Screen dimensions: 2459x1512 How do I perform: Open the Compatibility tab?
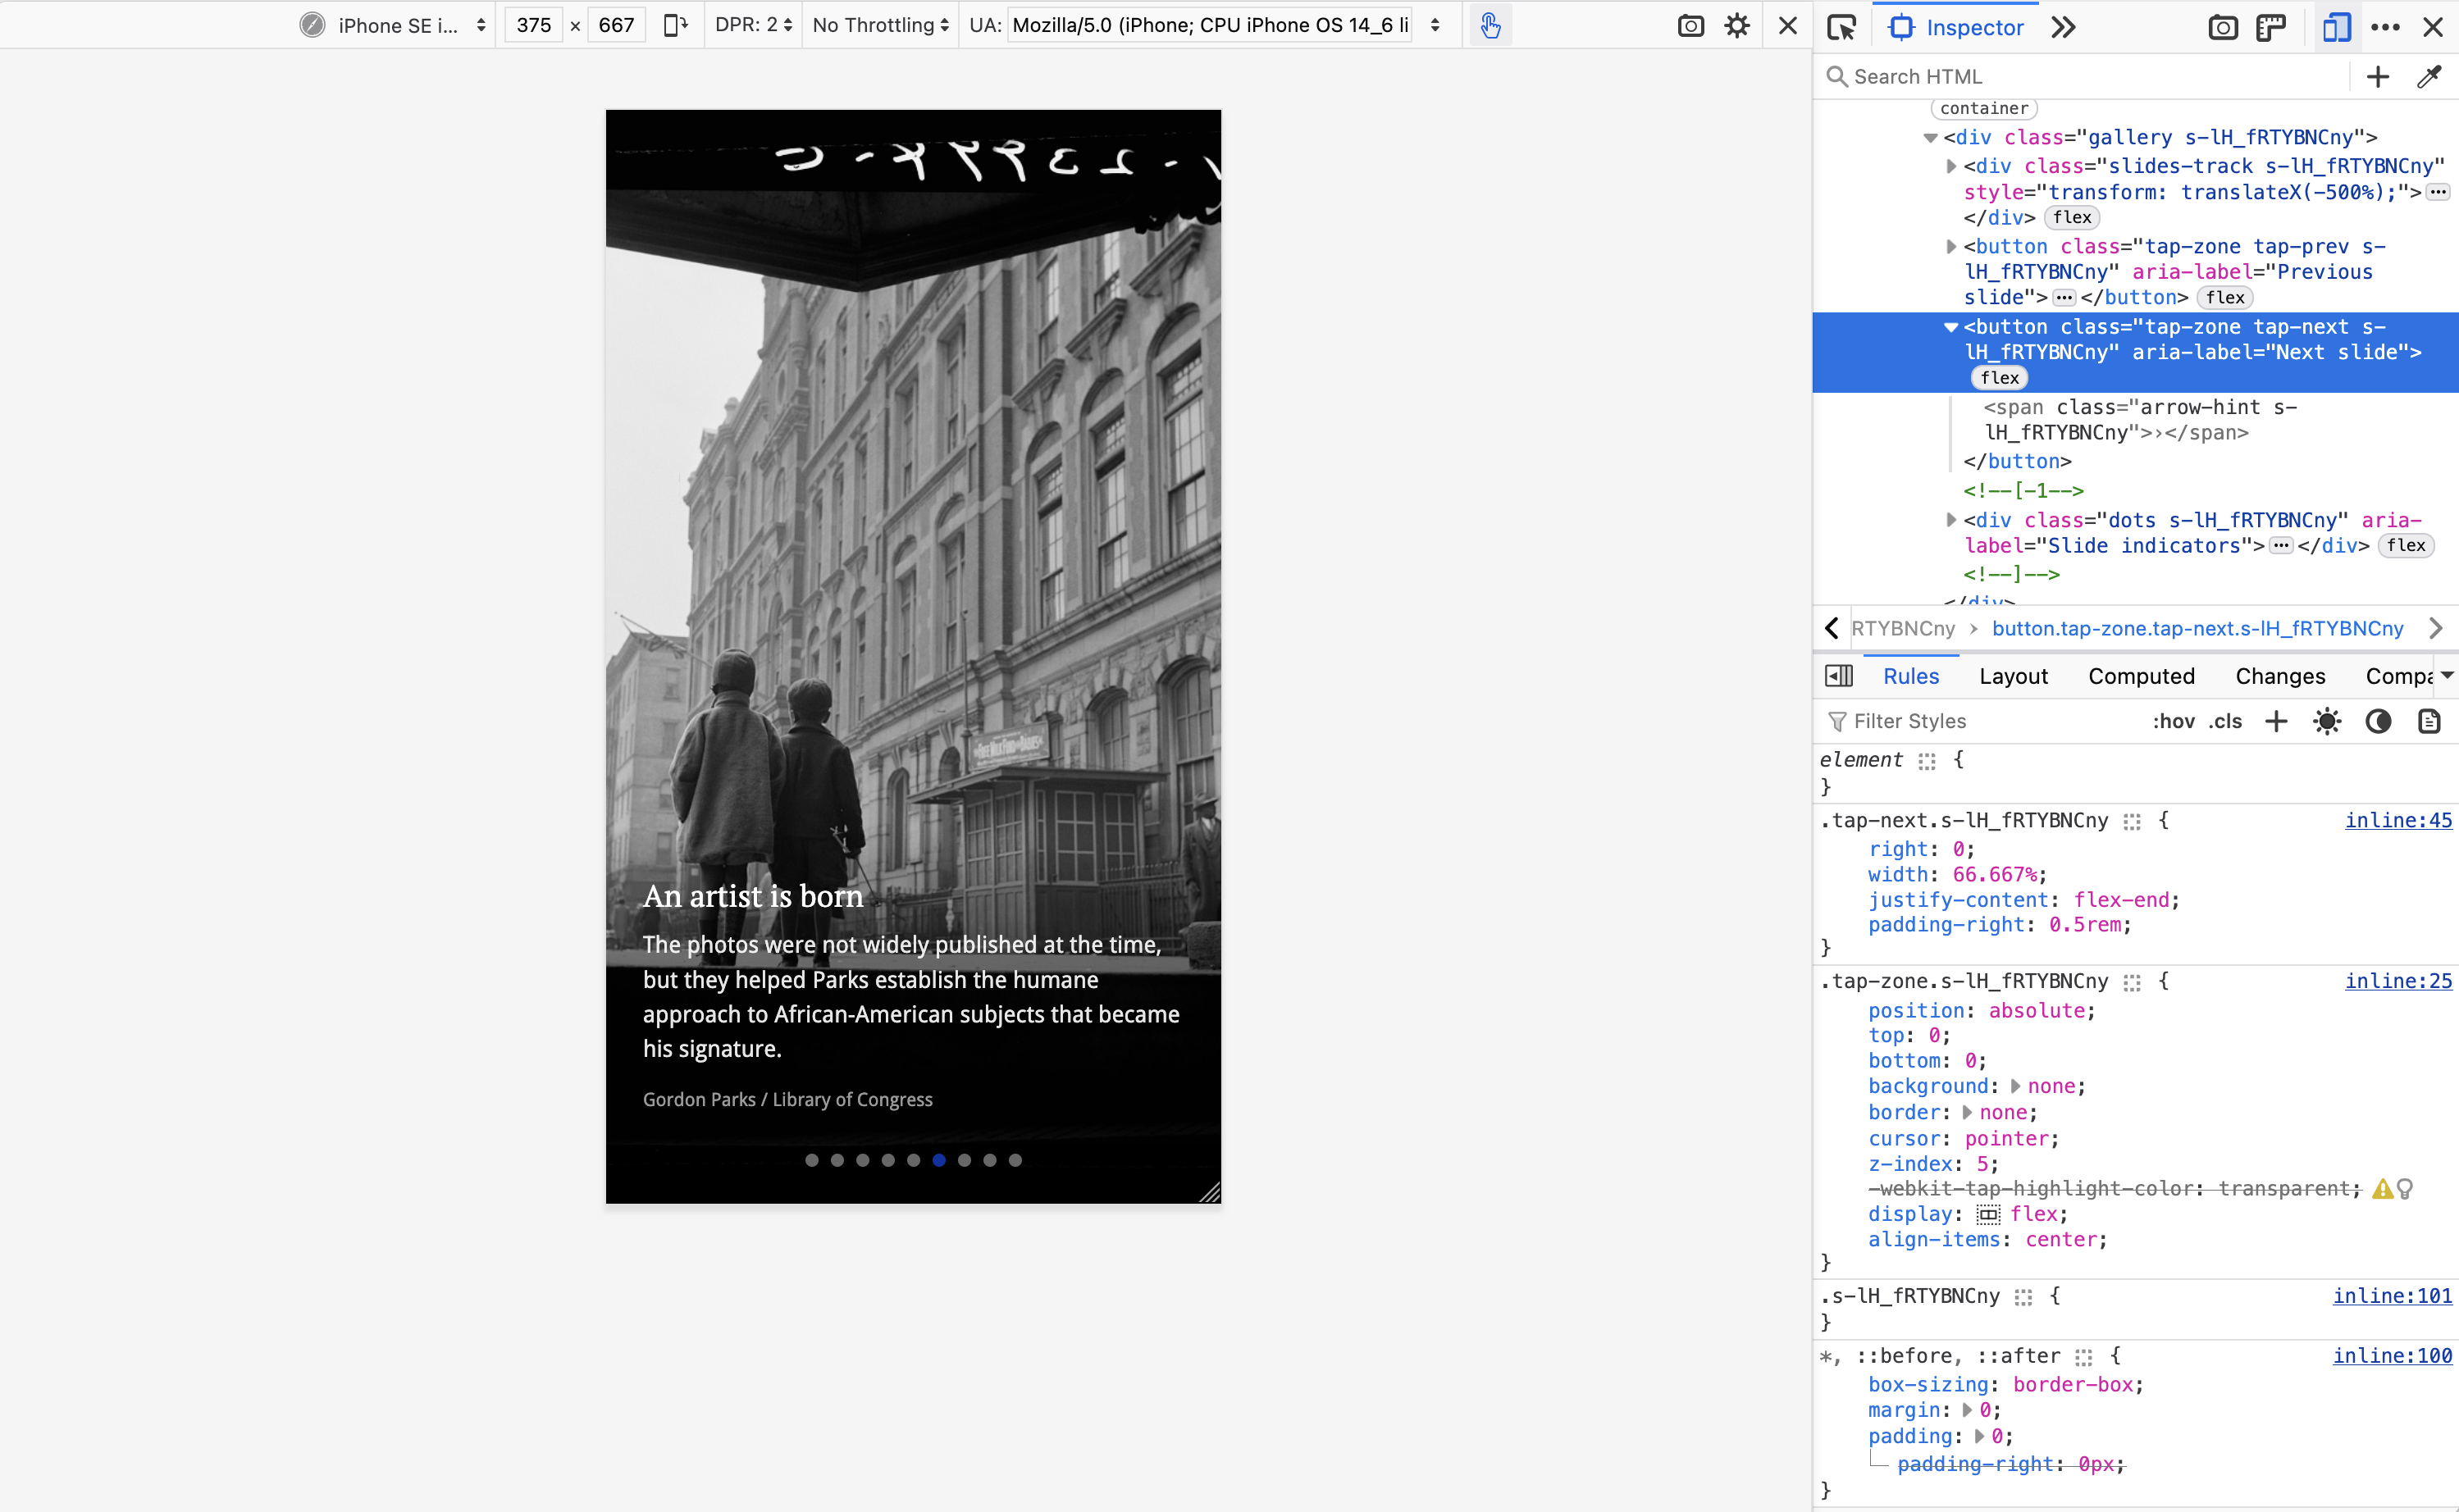(x=2398, y=676)
